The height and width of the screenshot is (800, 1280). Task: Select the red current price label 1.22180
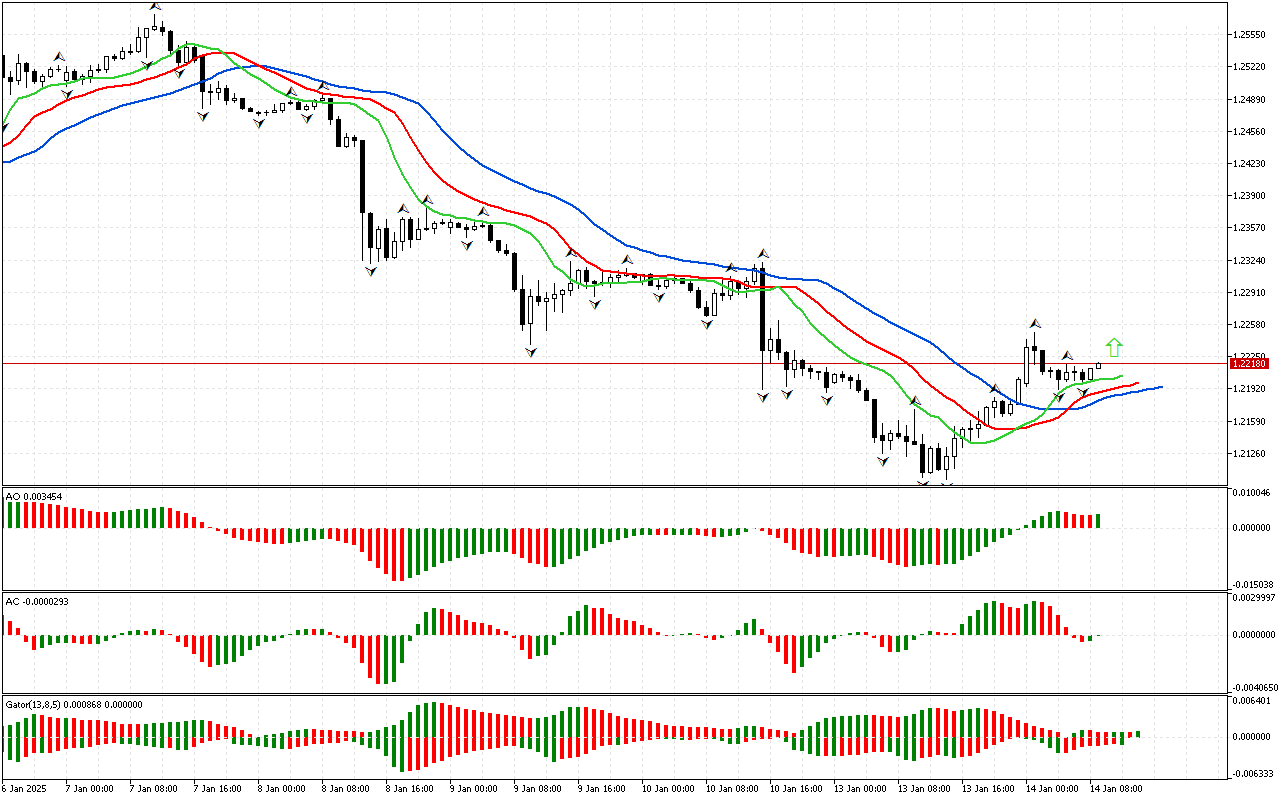click(1251, 363)
